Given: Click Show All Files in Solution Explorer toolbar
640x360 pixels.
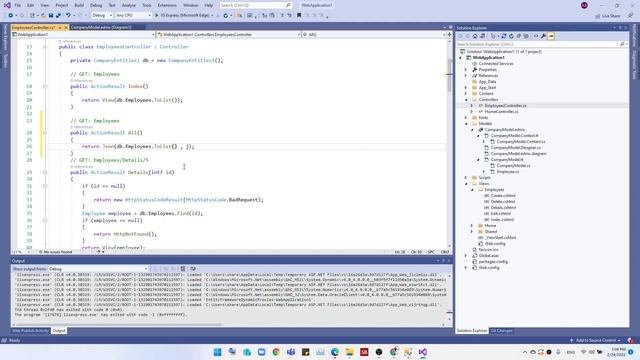Looking at the screenshot, I should pyautogui.click(x=526, y=36).
